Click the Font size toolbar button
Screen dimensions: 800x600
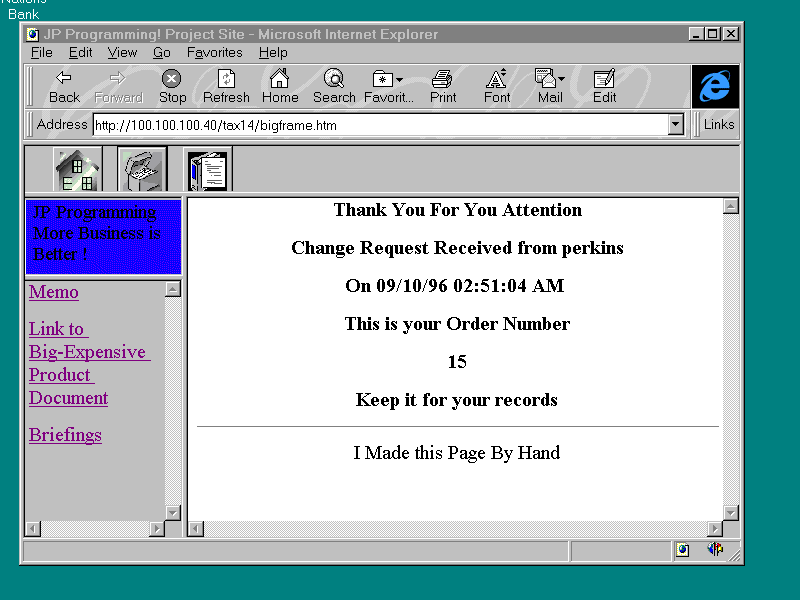pos(497,86)
